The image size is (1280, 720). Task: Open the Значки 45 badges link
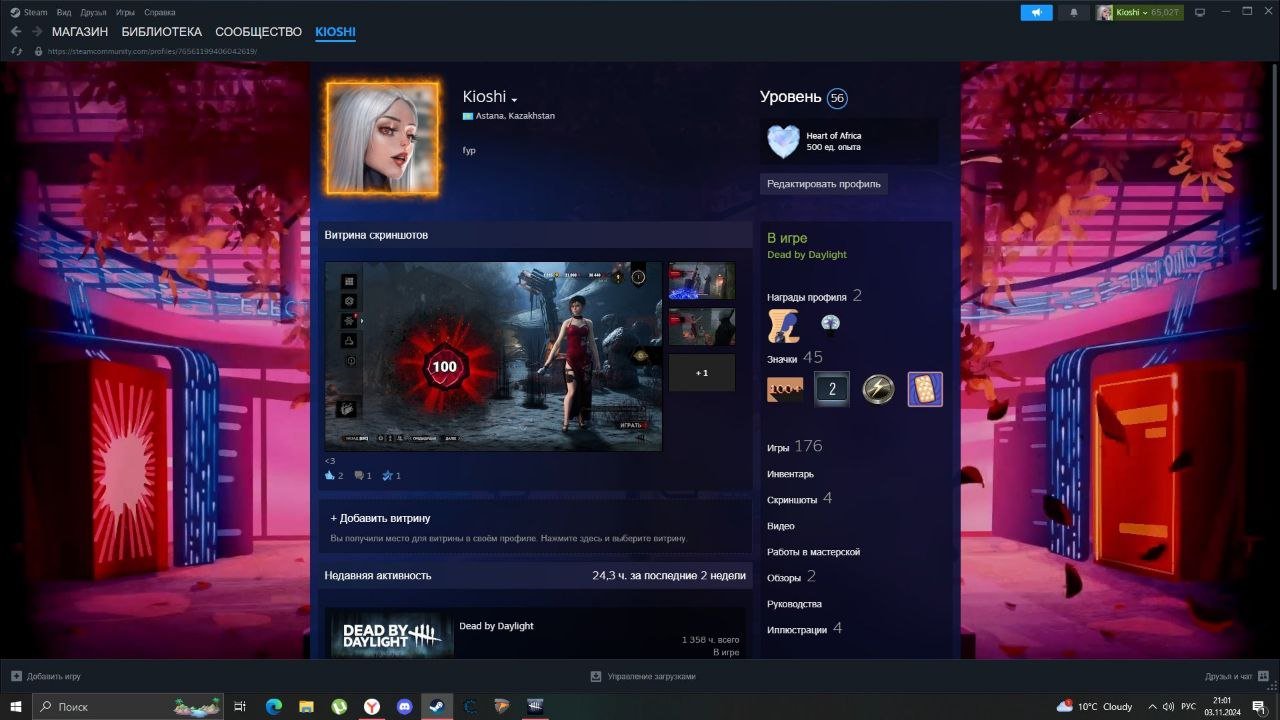point(795,358)
